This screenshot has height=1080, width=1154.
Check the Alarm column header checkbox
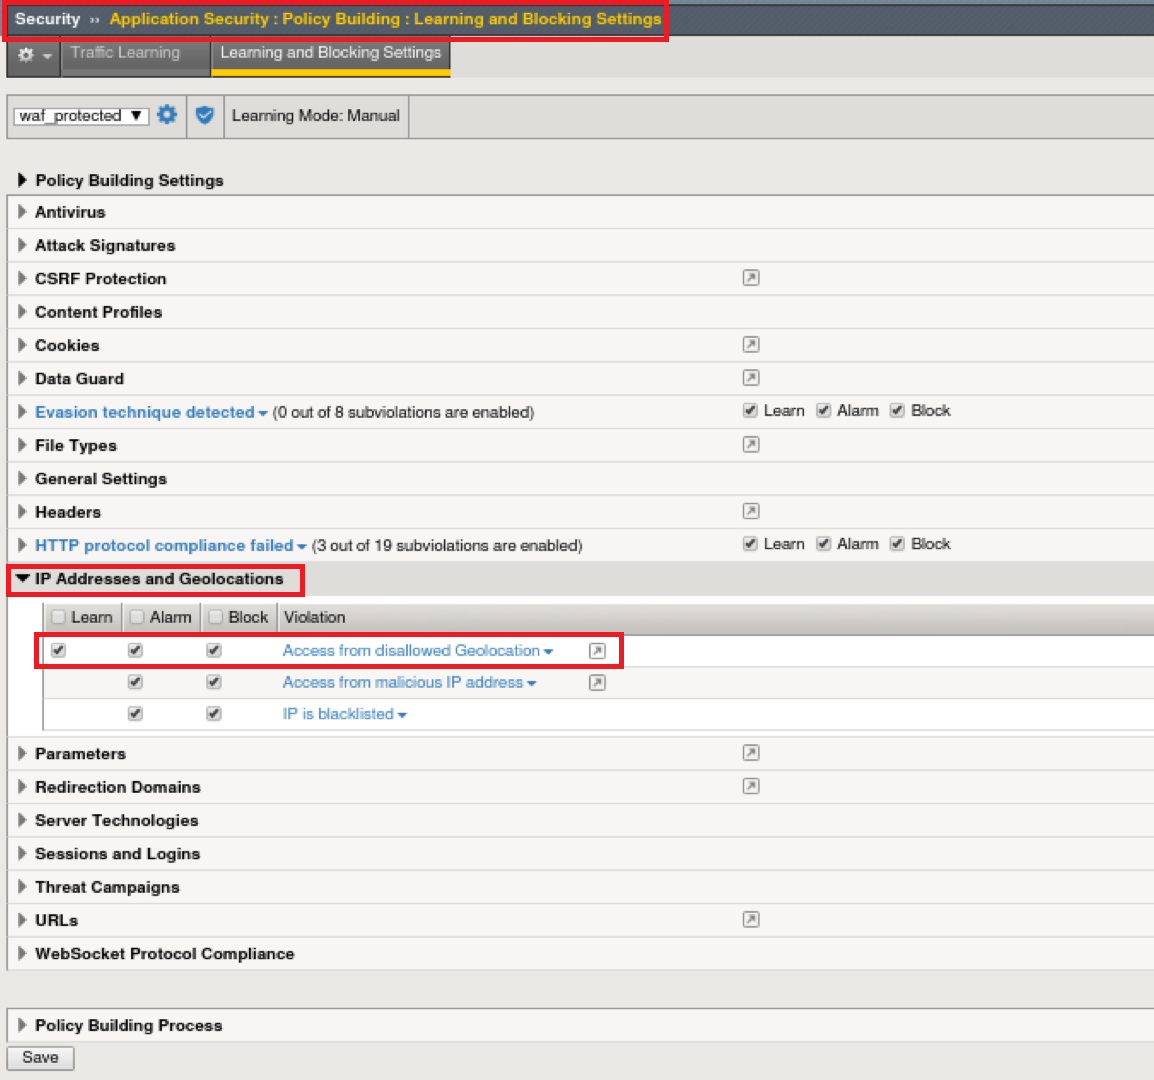point(137,617)
